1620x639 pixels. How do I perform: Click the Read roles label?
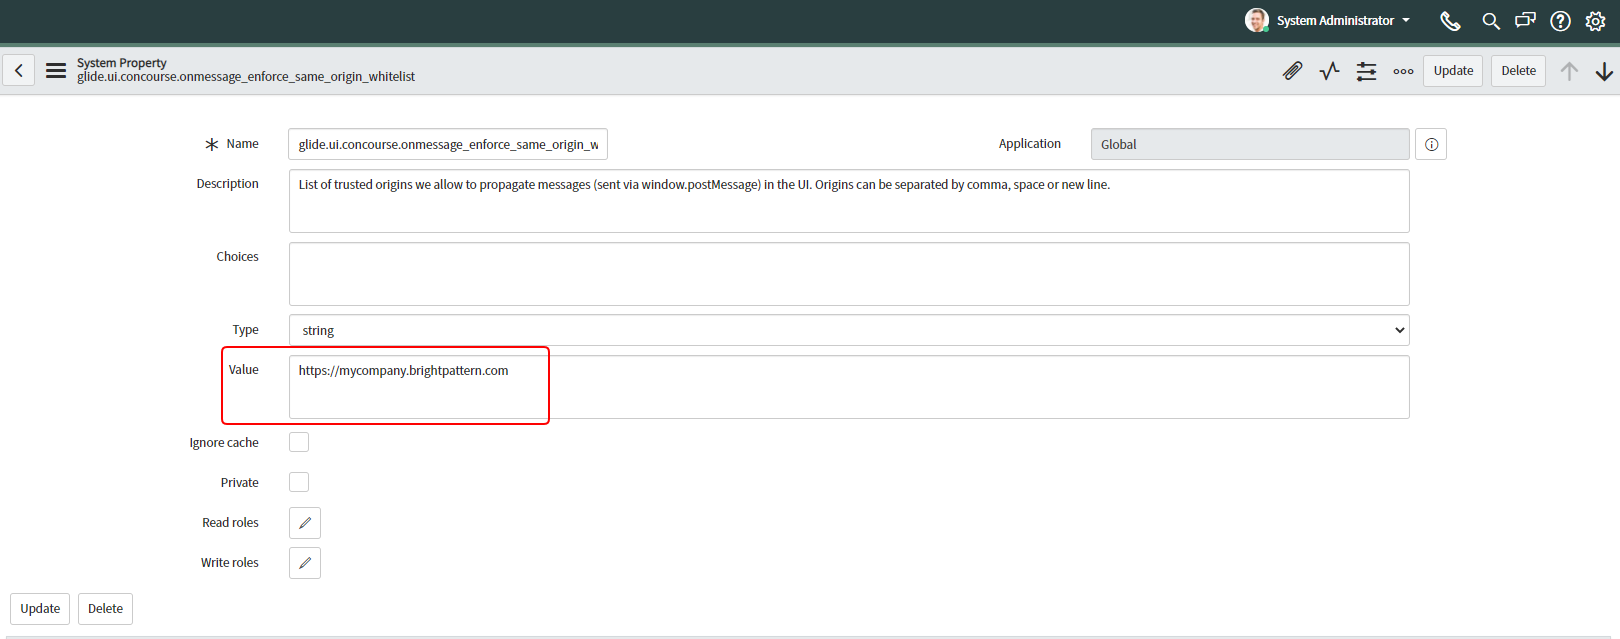pyautogui.click(x=230, y=523)
